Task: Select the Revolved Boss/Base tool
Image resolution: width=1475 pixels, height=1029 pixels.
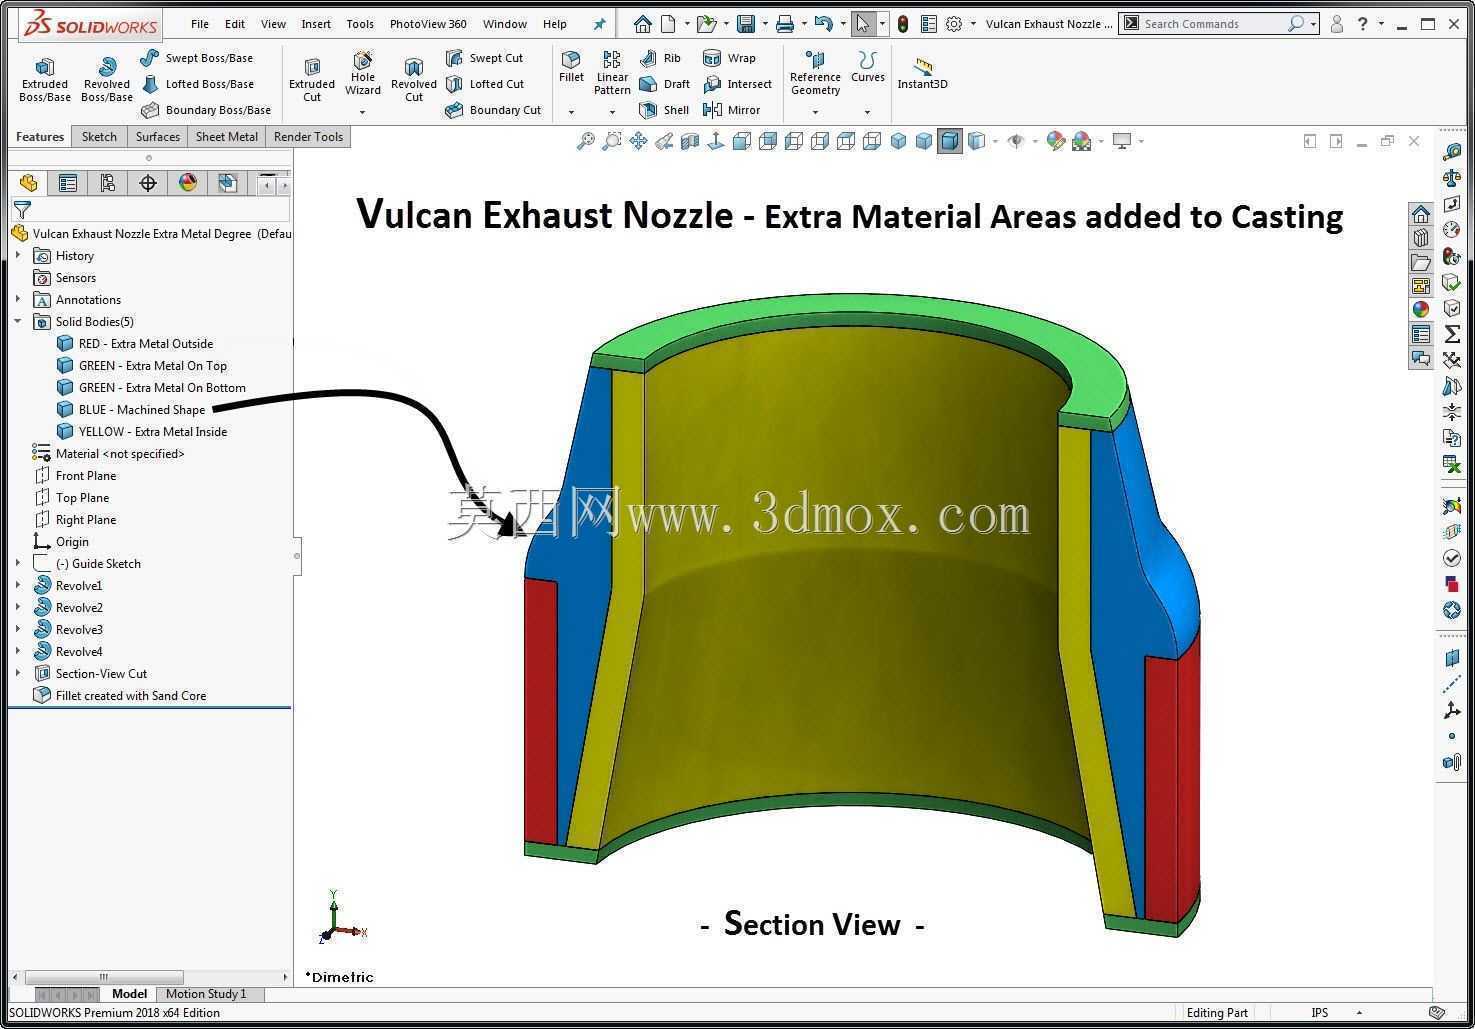Action: point(107,79)
